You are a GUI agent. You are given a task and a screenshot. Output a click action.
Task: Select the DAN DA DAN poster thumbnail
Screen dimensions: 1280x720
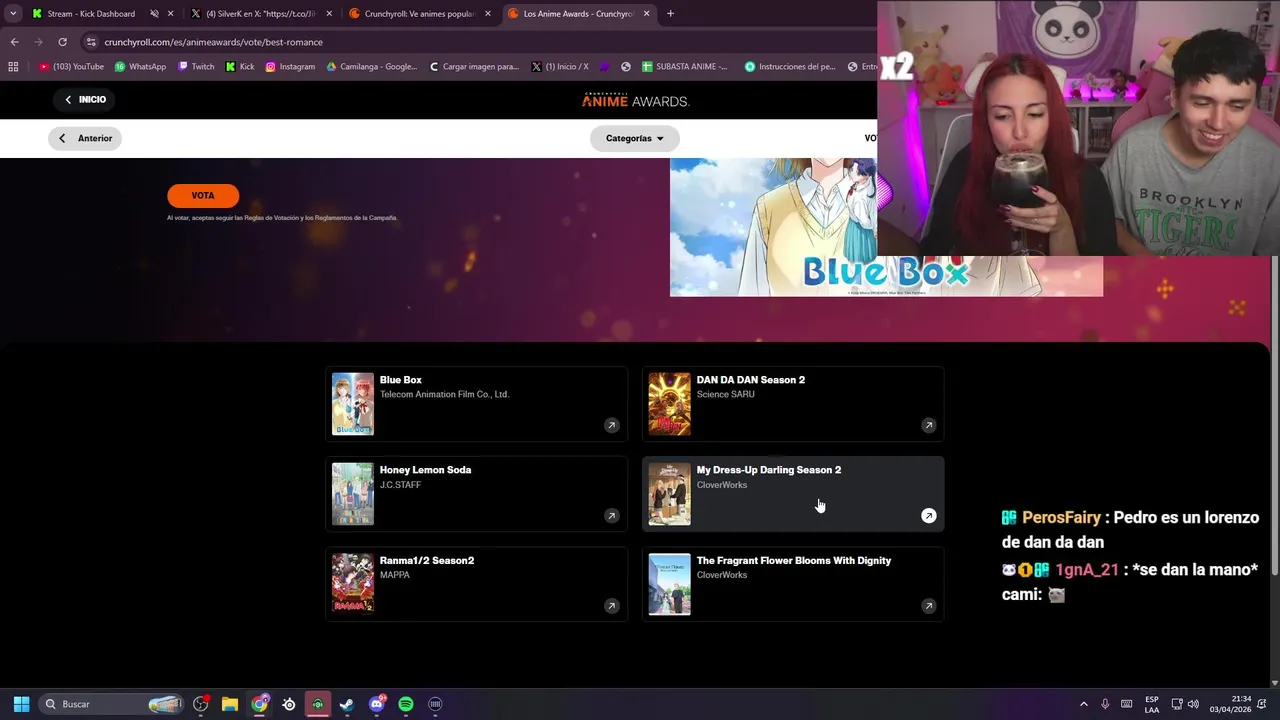pyautogui.click(x=669, y=404)
